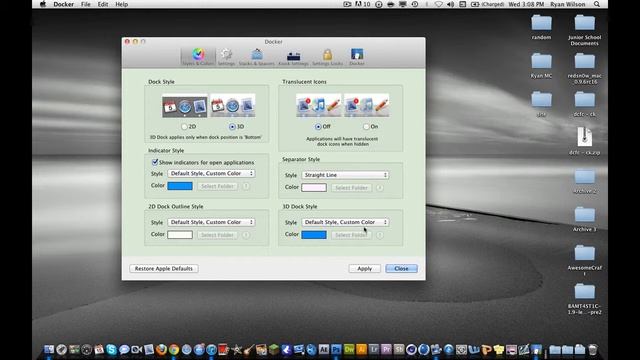This screenshot has height=360, width=640.
Task: Open iTunes from the Dock
Action: tap(211, 349)
